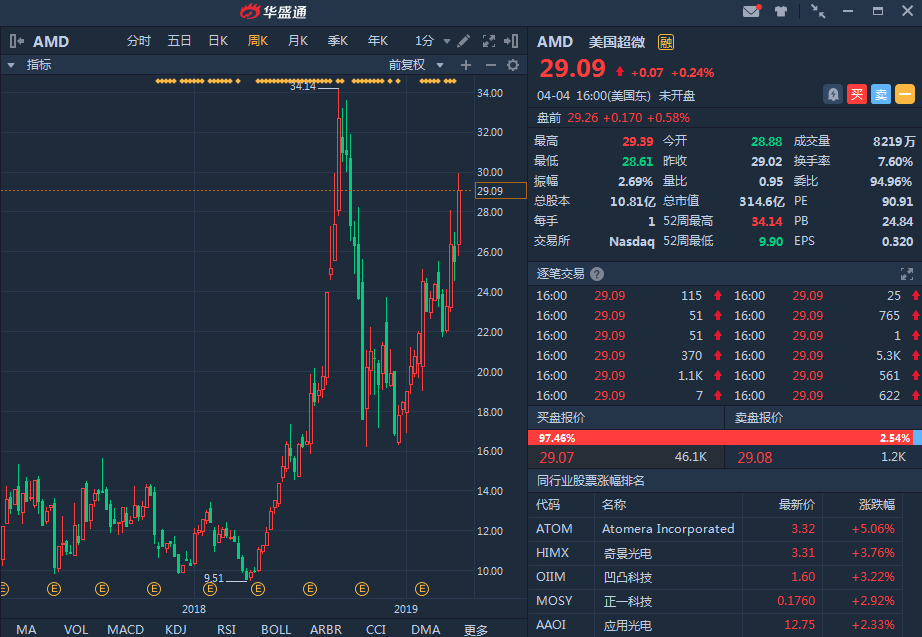The height and width of the screenshot is (637, 922).
Task: Click the 9.51 low price label on chart
Action: (214, 578)
